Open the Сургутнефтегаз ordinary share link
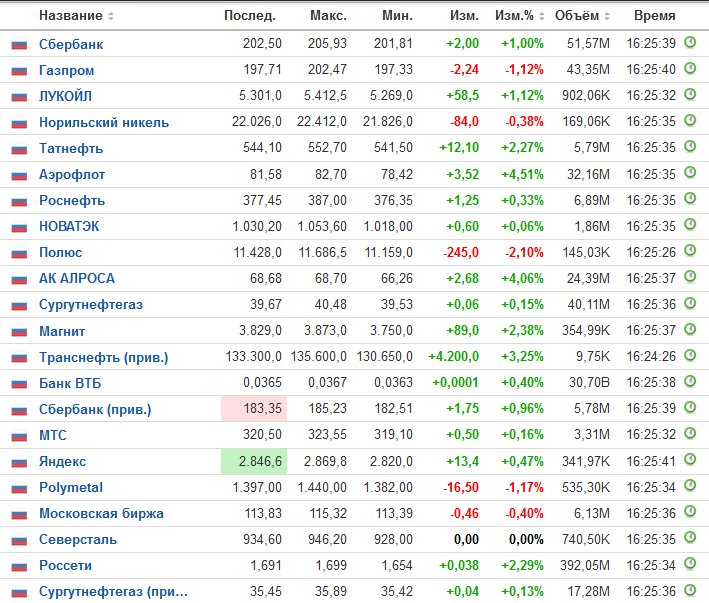The image size is (709, 603). coord(91,305)
